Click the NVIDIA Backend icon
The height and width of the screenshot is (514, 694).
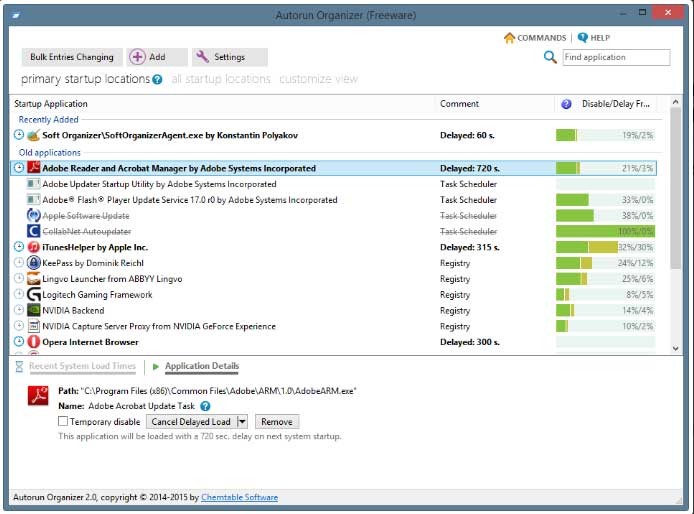[34, 311]
